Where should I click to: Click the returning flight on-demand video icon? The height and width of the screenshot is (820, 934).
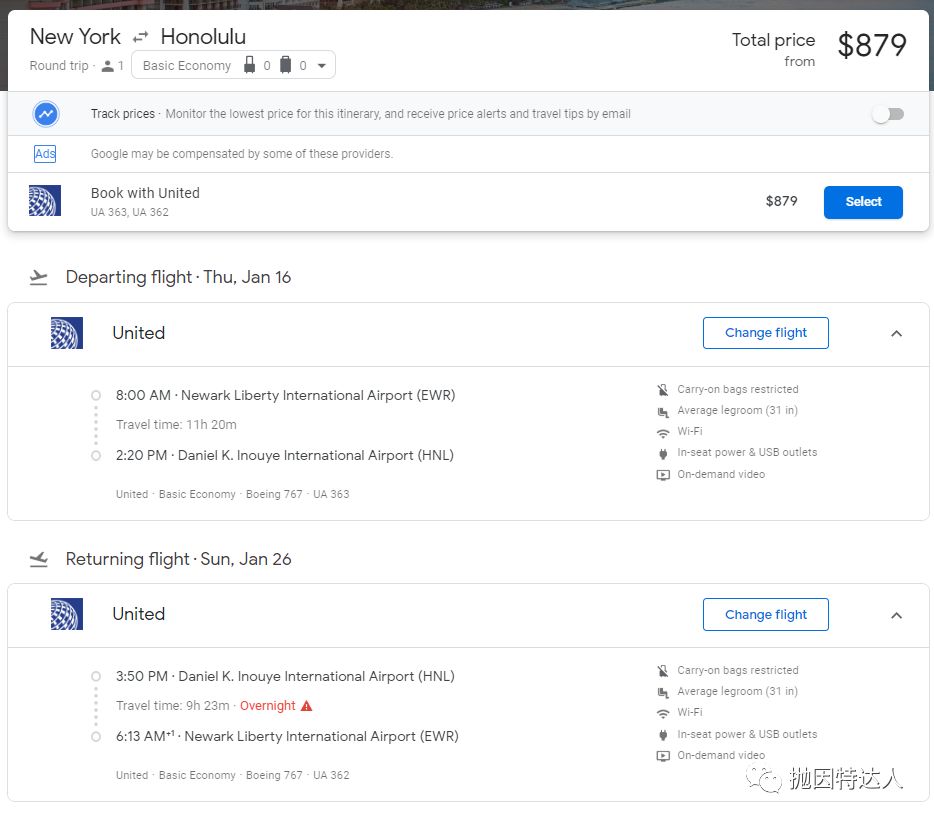(662, 755)
